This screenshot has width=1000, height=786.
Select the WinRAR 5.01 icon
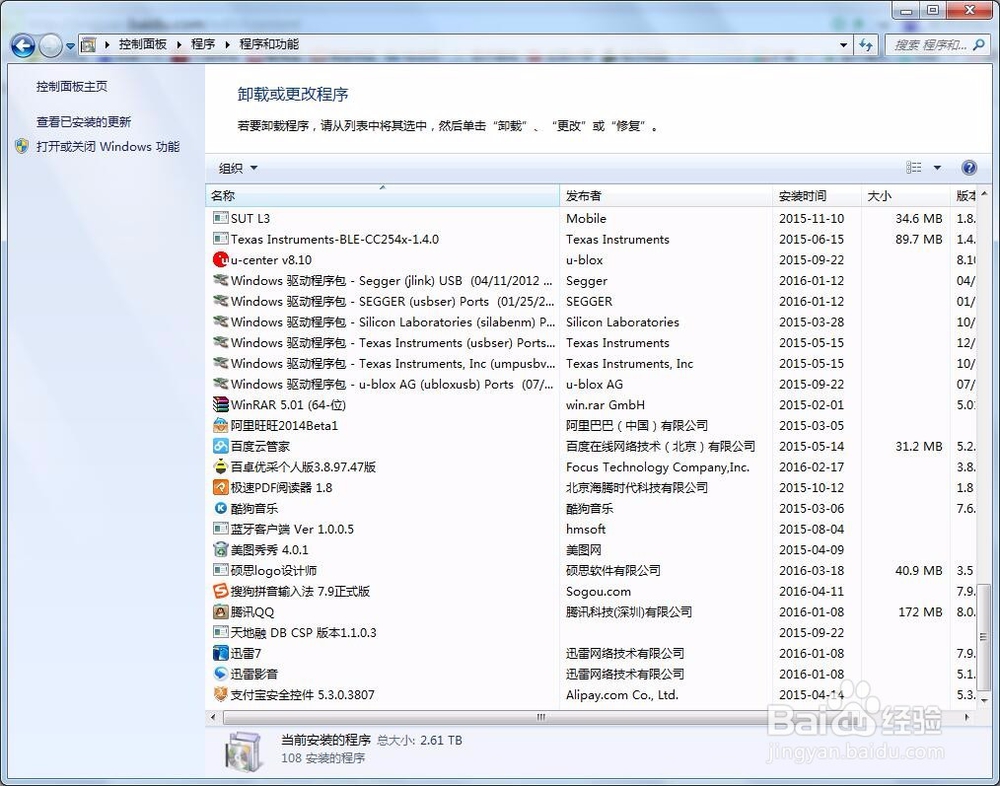coord(220,404)
